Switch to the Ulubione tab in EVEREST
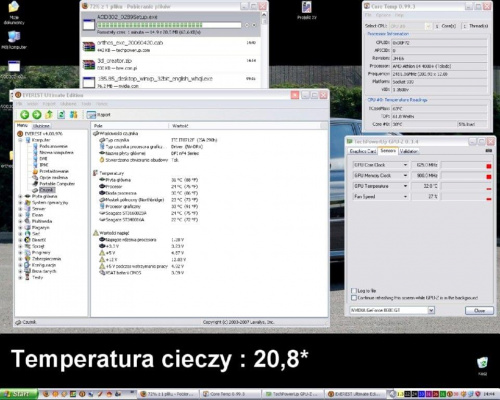The height and width of the screenshot is (400, 500). point(41,126)
